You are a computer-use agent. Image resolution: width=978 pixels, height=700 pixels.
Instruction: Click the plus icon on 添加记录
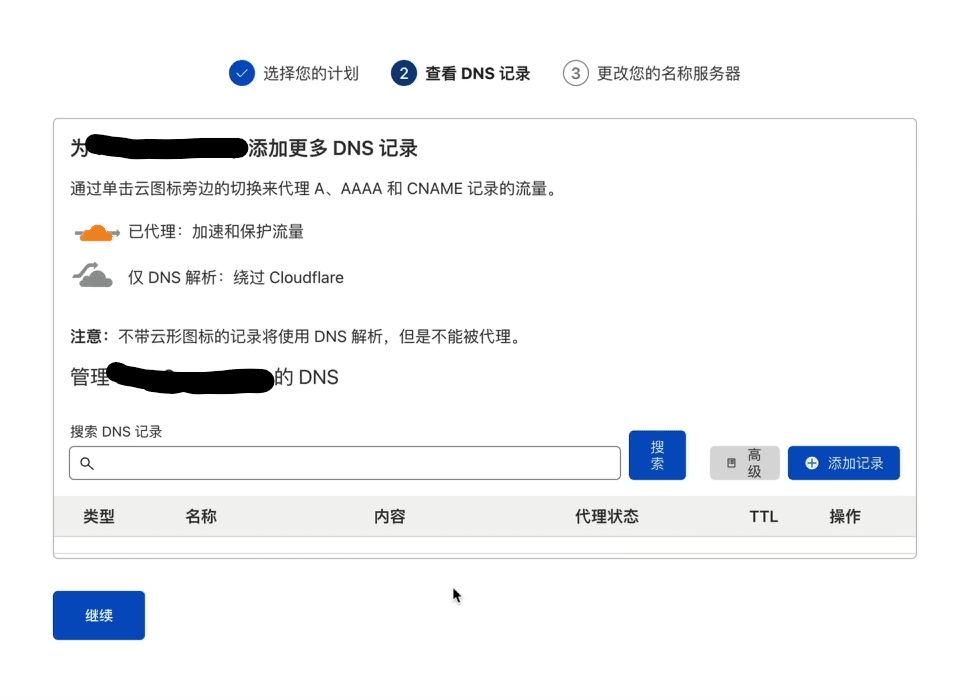click(811, 463)
